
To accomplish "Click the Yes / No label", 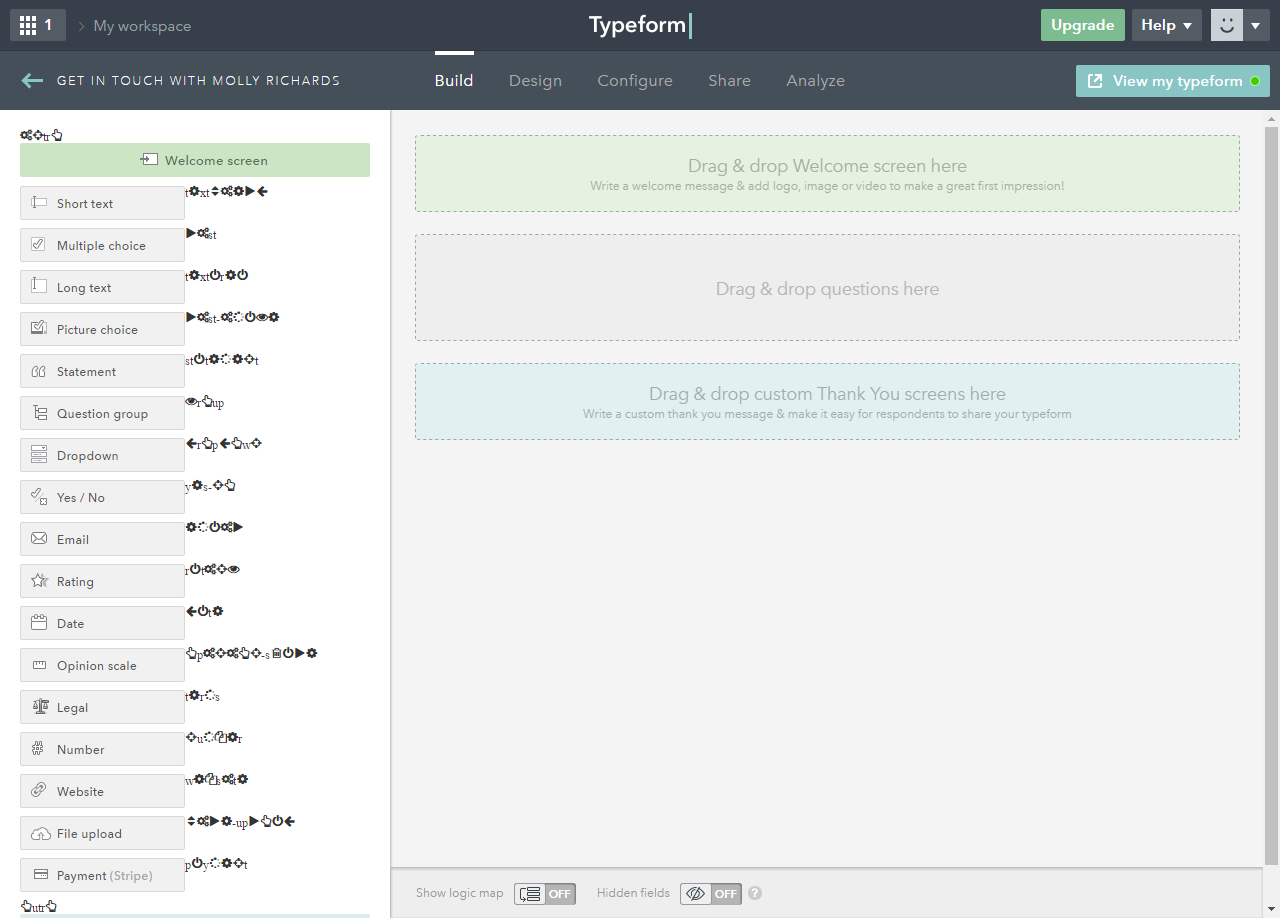I will tap(81, 497).
